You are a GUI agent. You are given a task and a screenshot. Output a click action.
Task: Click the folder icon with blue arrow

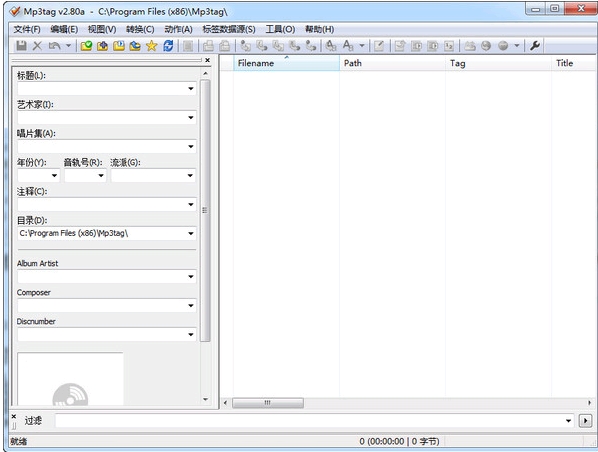(x=135, y=46)
